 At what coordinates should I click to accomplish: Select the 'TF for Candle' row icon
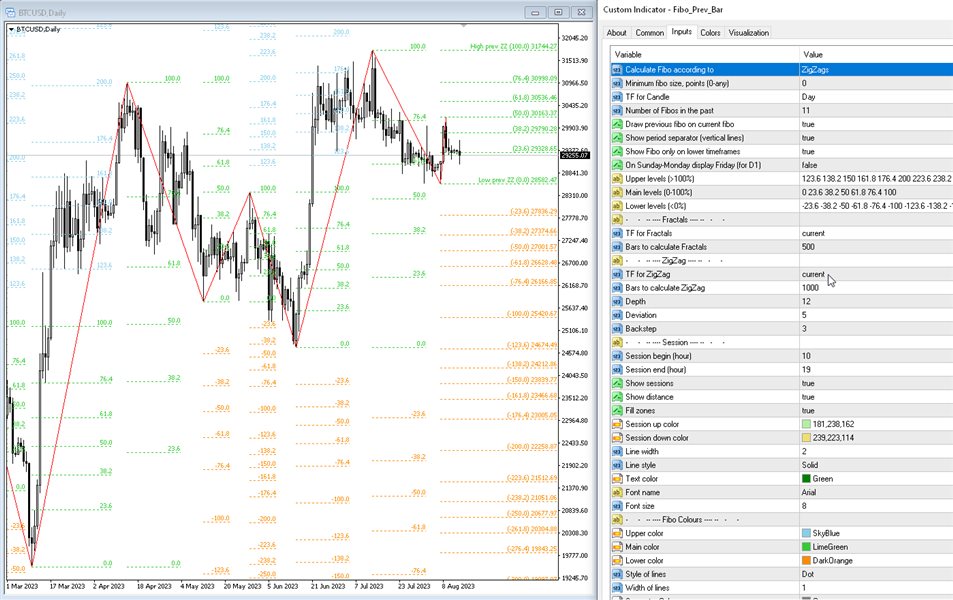point(618,97)
